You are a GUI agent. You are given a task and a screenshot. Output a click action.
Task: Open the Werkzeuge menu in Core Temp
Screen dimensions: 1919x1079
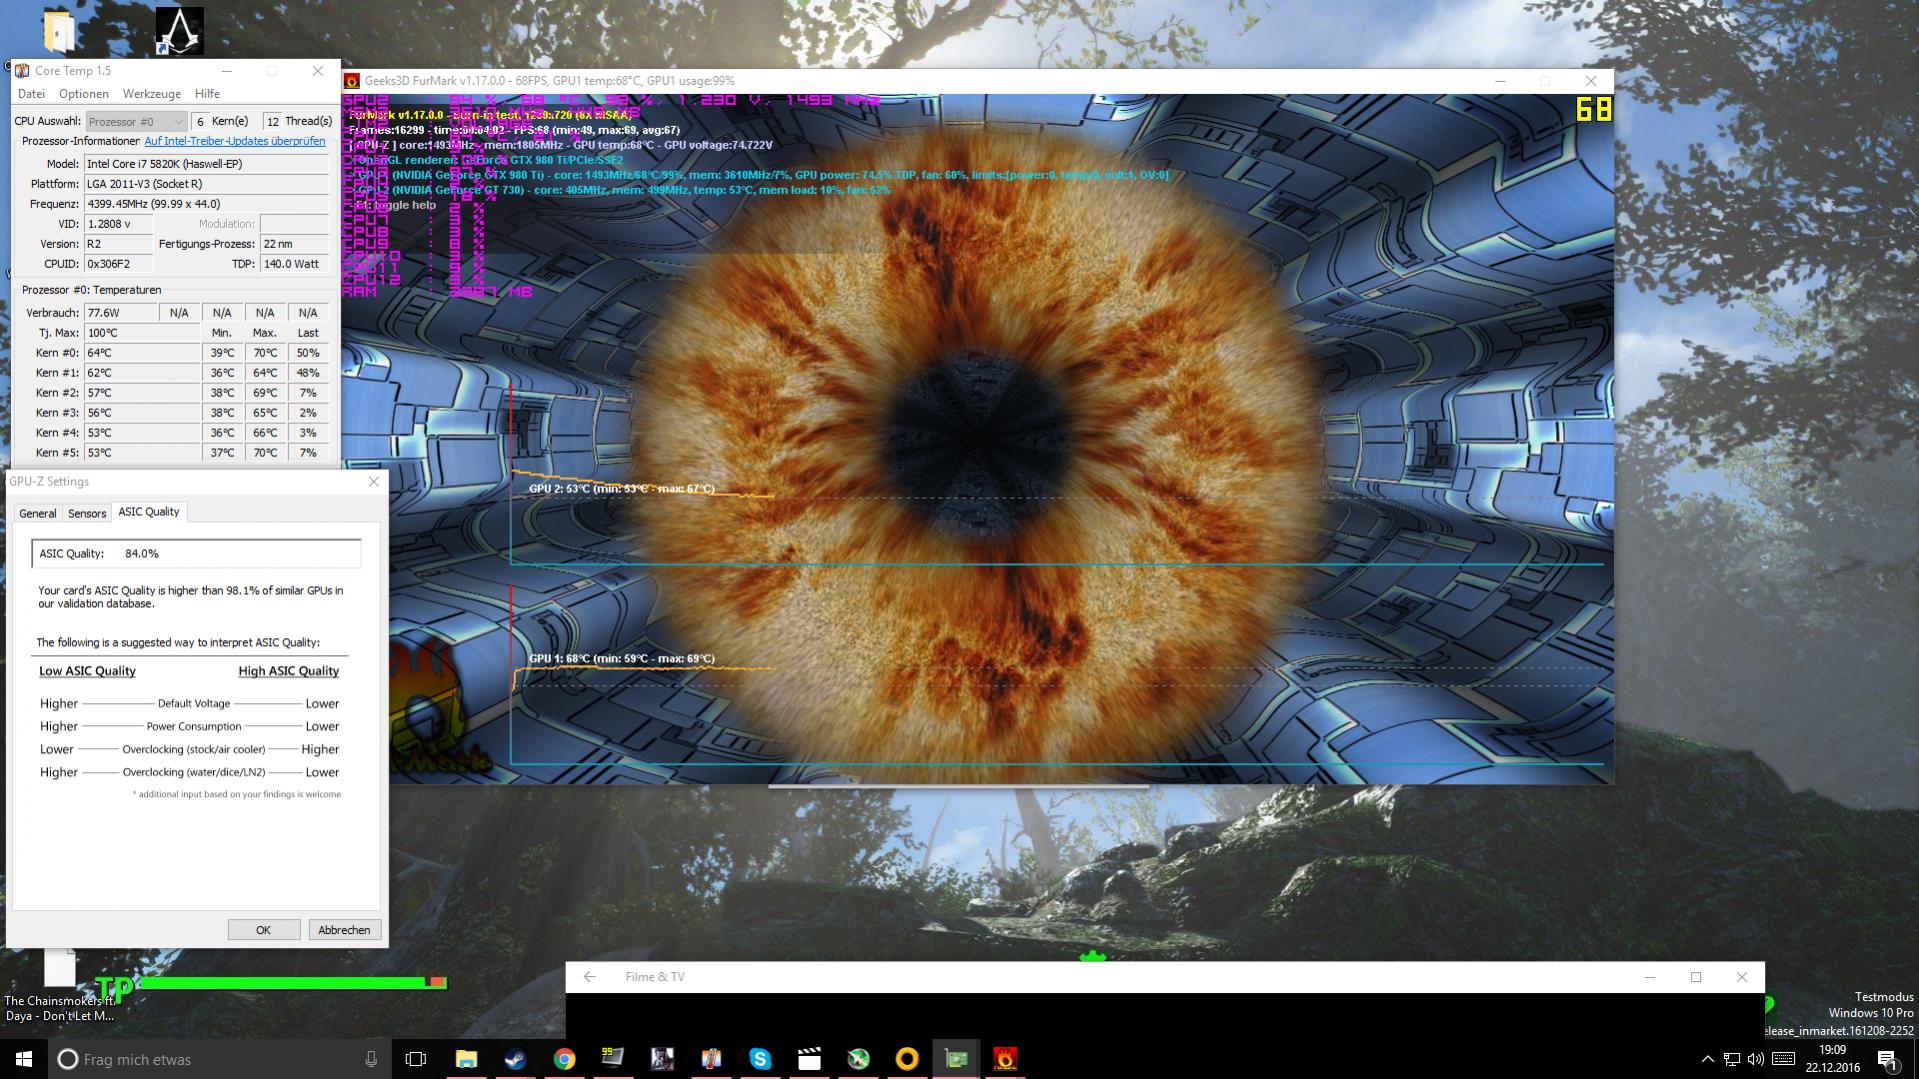point(152,94)
